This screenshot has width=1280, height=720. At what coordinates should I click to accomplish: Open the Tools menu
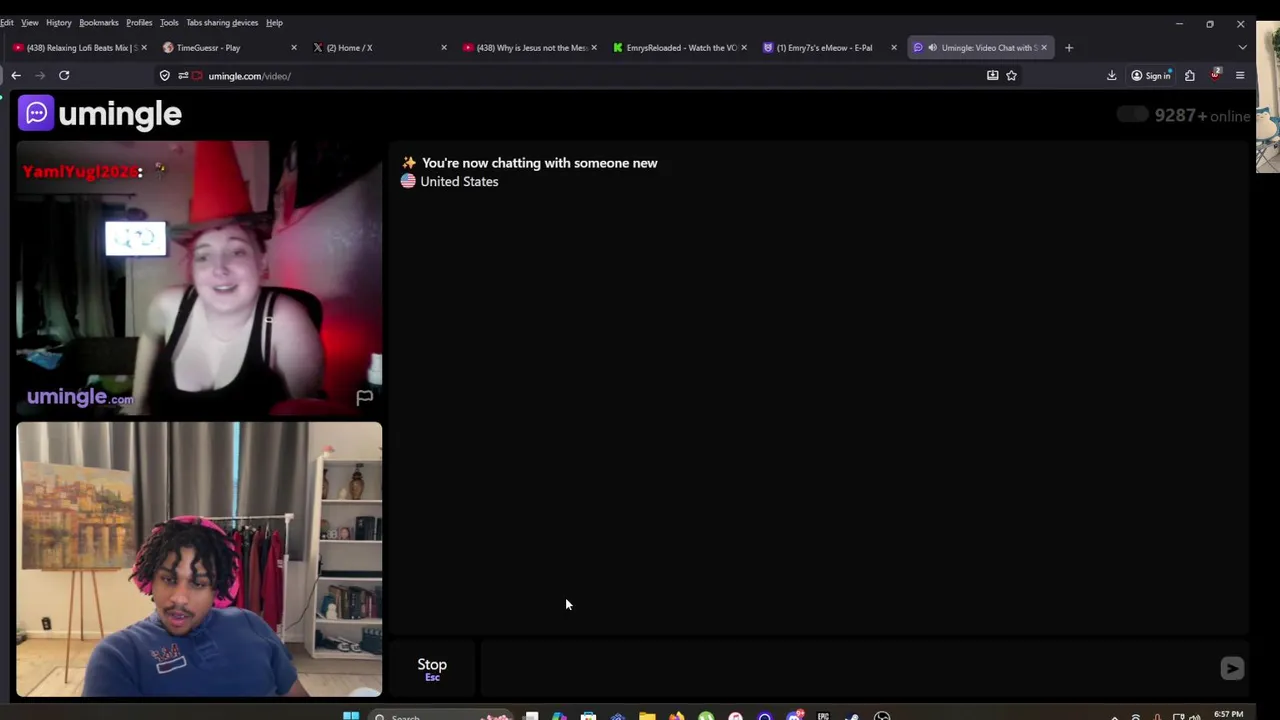(x=169, y=22)
